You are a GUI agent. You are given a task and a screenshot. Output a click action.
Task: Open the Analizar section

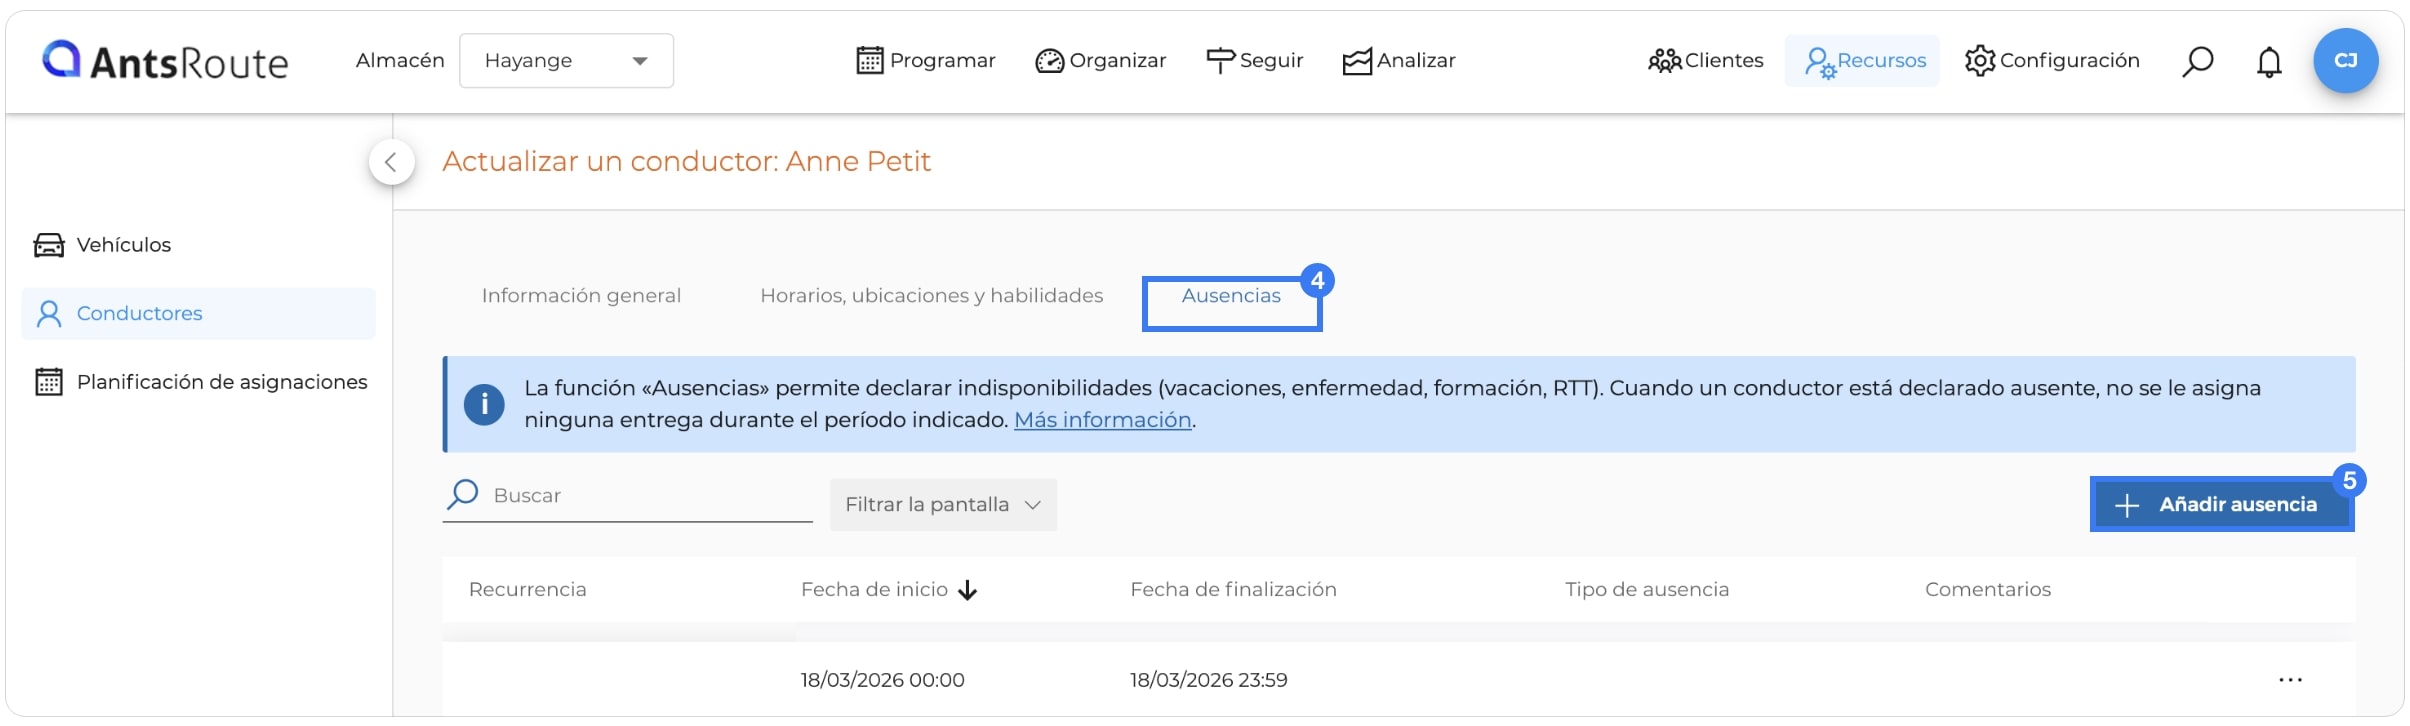pyautogui.click(x=1398, y=61)
